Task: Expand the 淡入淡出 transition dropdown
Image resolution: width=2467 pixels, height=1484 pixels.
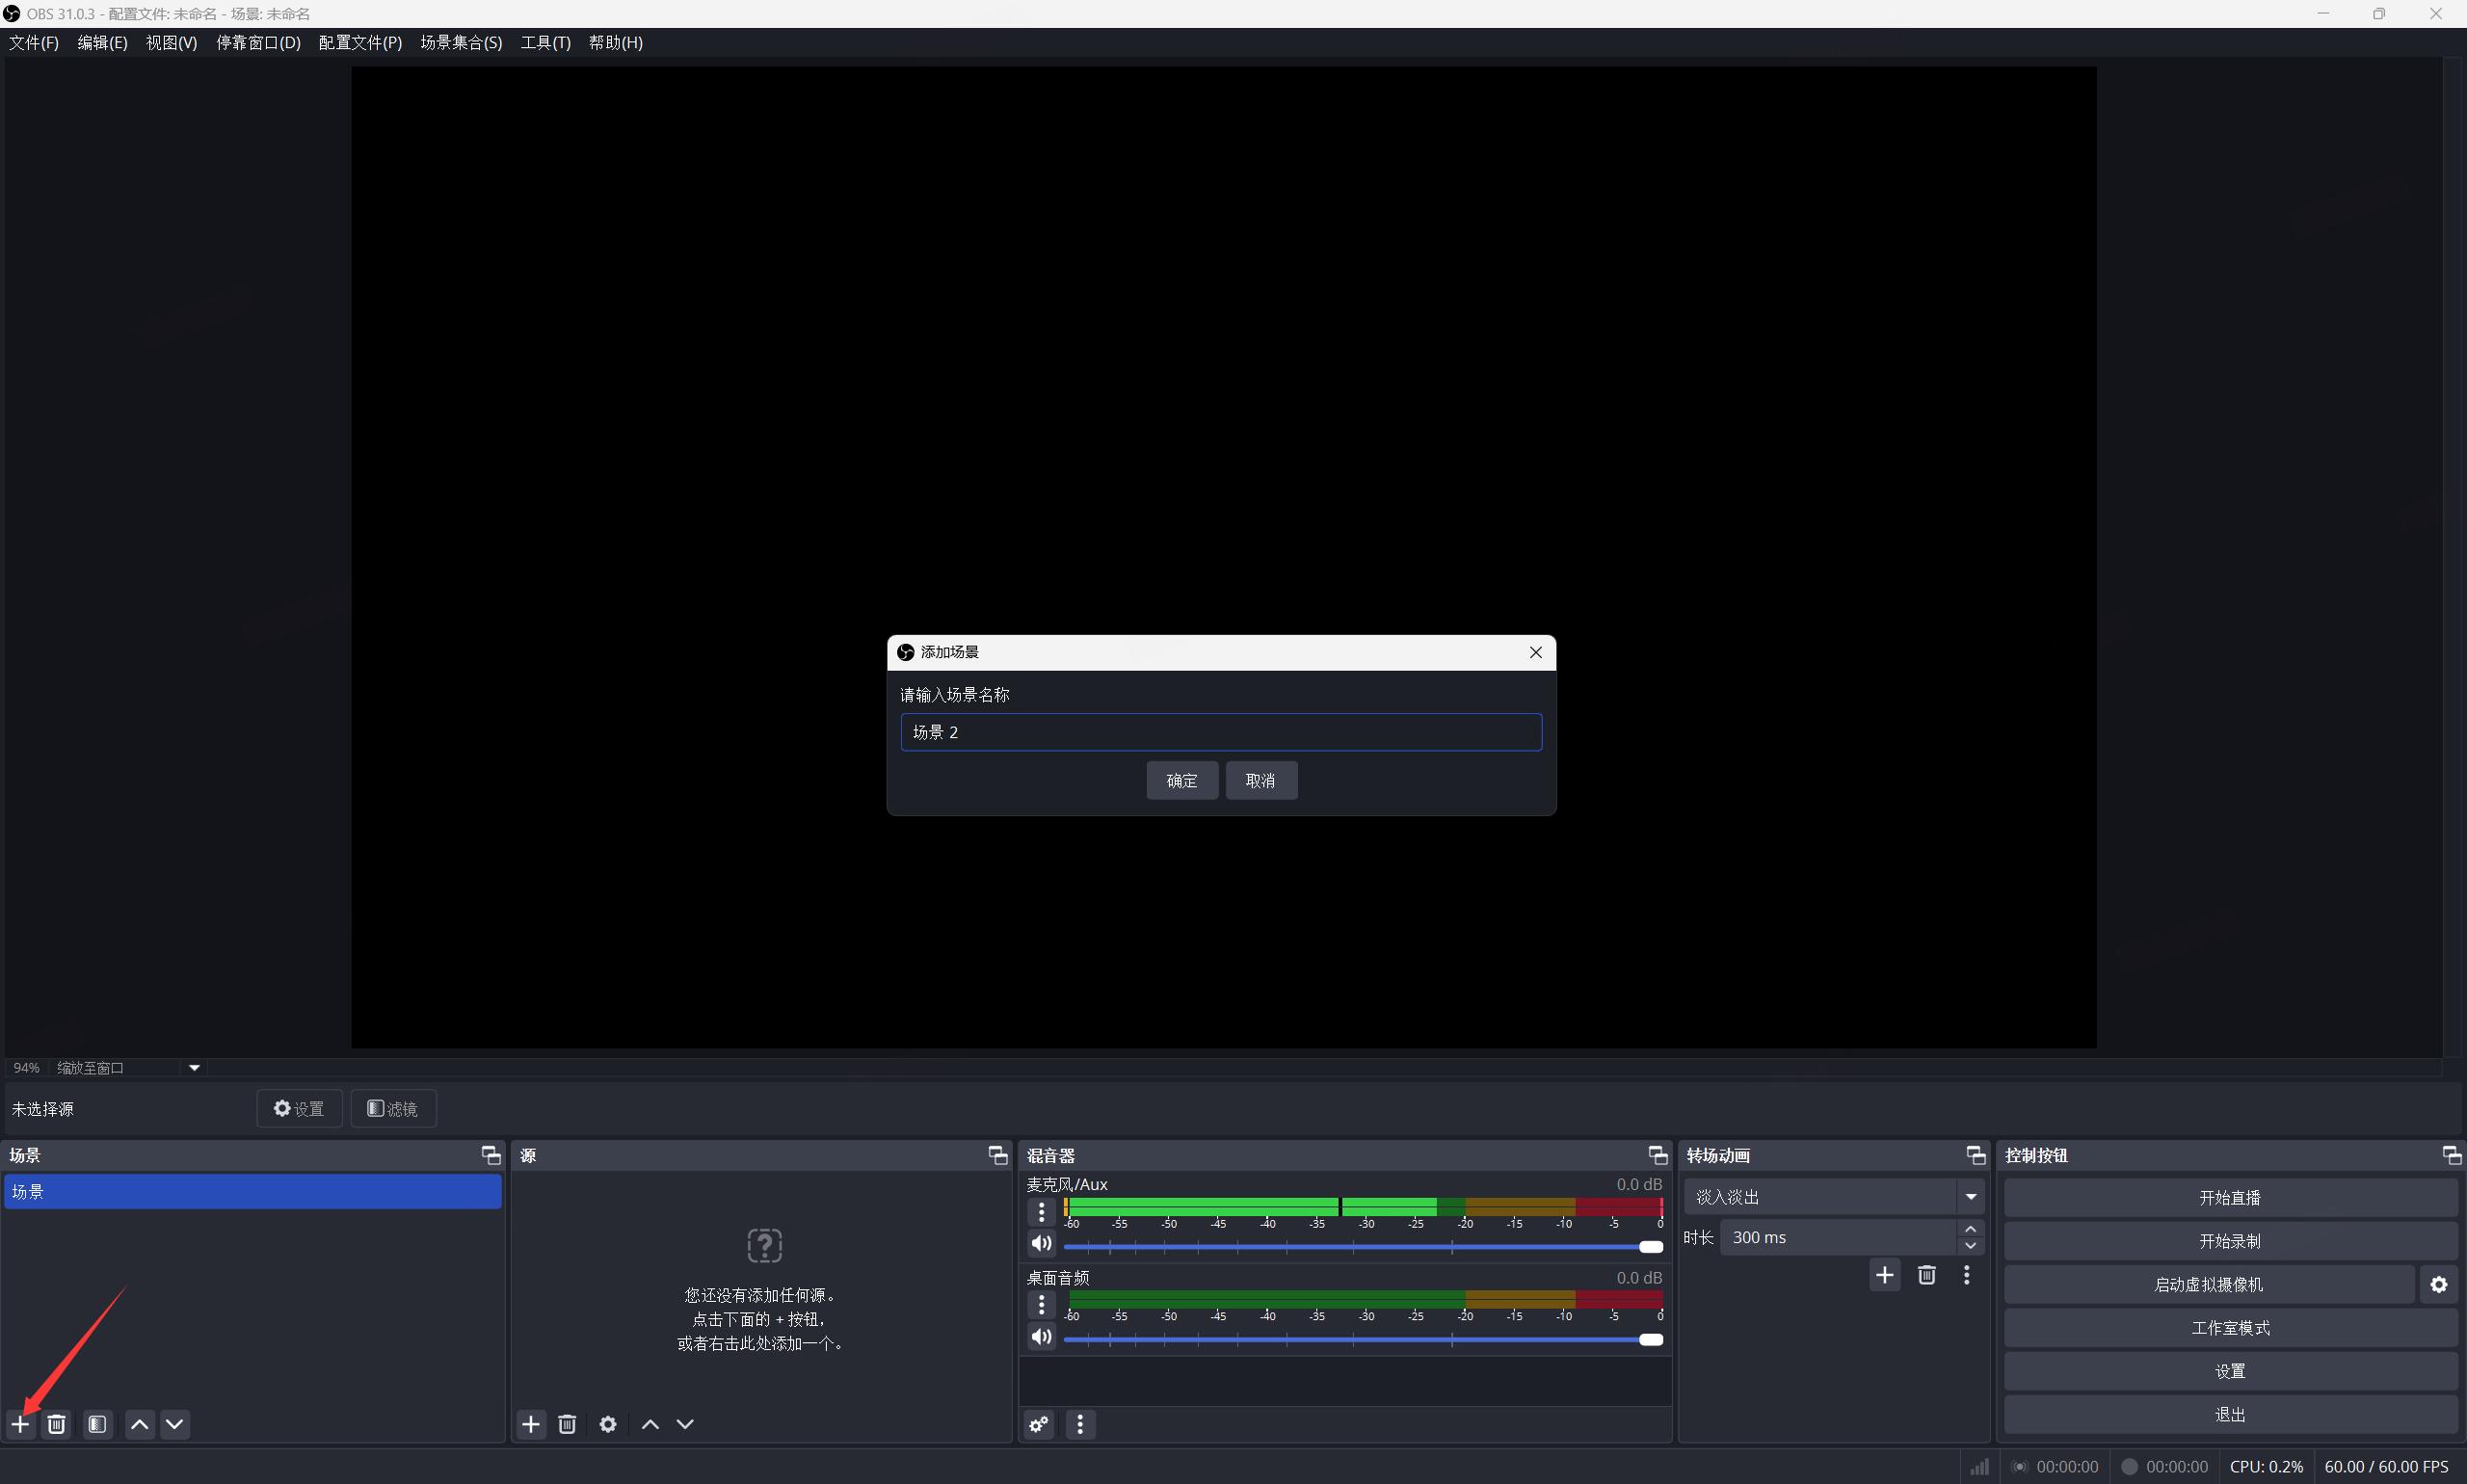Action: [1970, 1197]
